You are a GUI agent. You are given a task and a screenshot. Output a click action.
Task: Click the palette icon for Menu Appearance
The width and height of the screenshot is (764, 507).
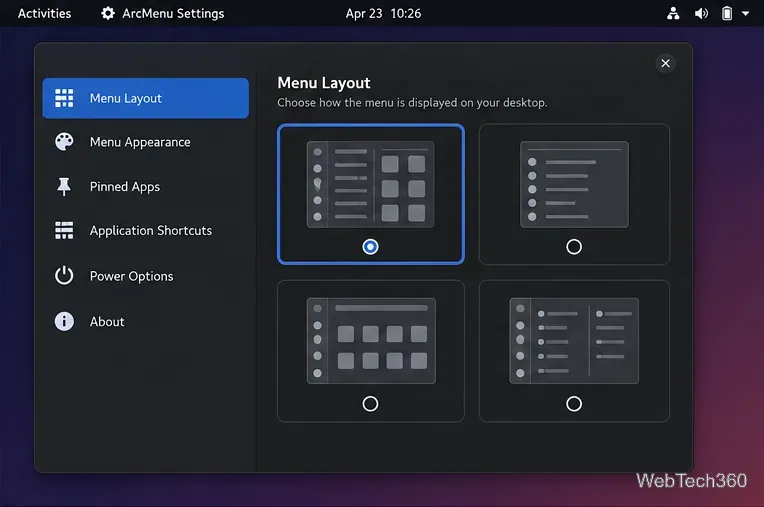64,142
